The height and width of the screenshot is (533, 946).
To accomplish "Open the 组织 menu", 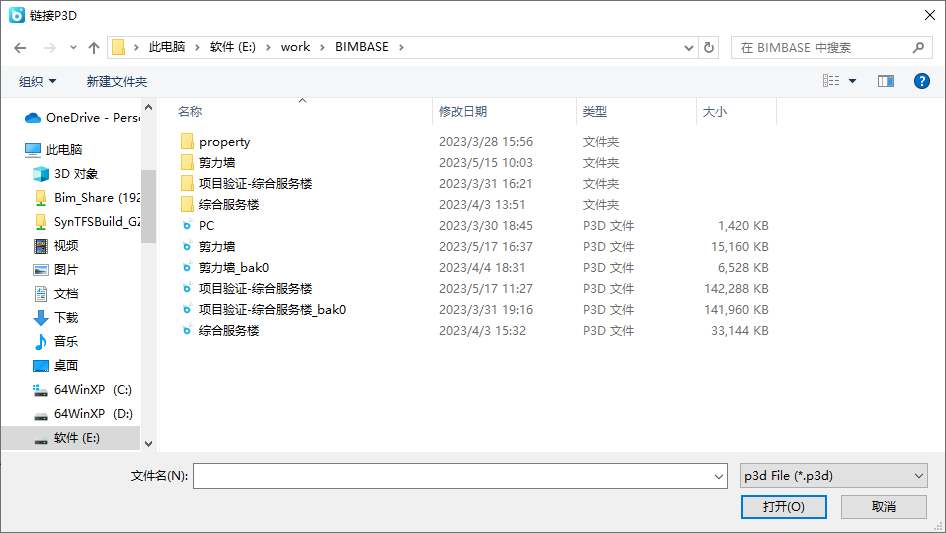I will (37, 81).
